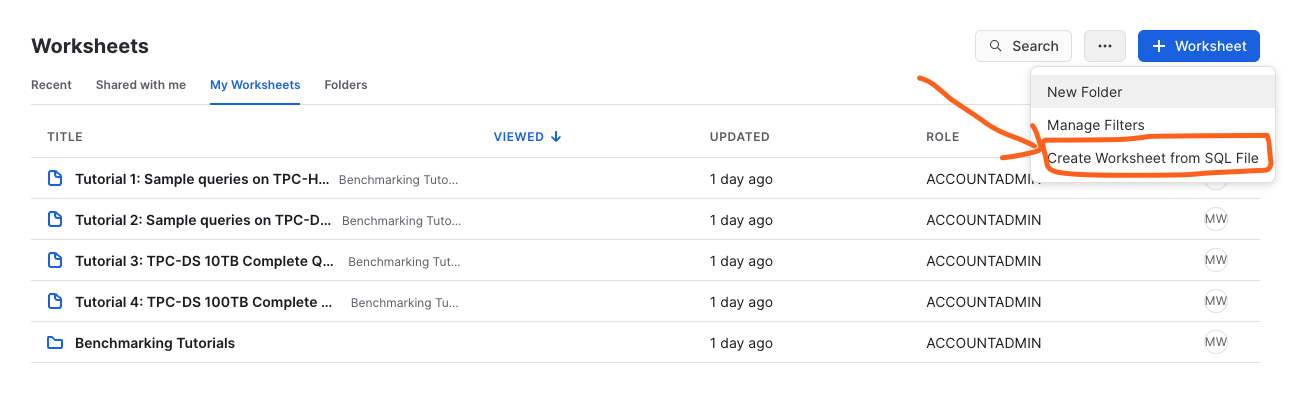The height and width of the screenshot is (416, 1292).
Task: Select Create Worksheet from SQL File
Action: coord(1152,158)
